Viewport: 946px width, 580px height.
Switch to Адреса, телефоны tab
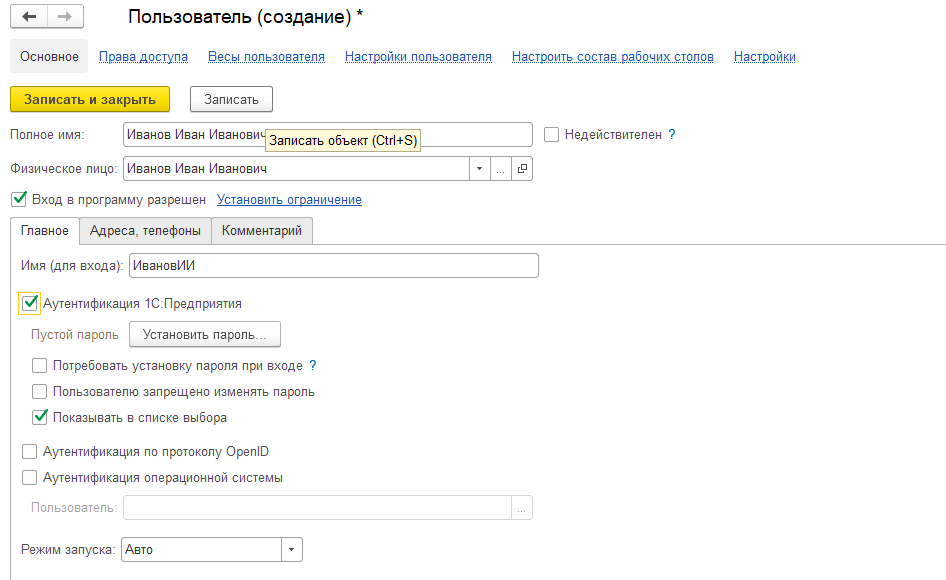[x=145, y=231]
